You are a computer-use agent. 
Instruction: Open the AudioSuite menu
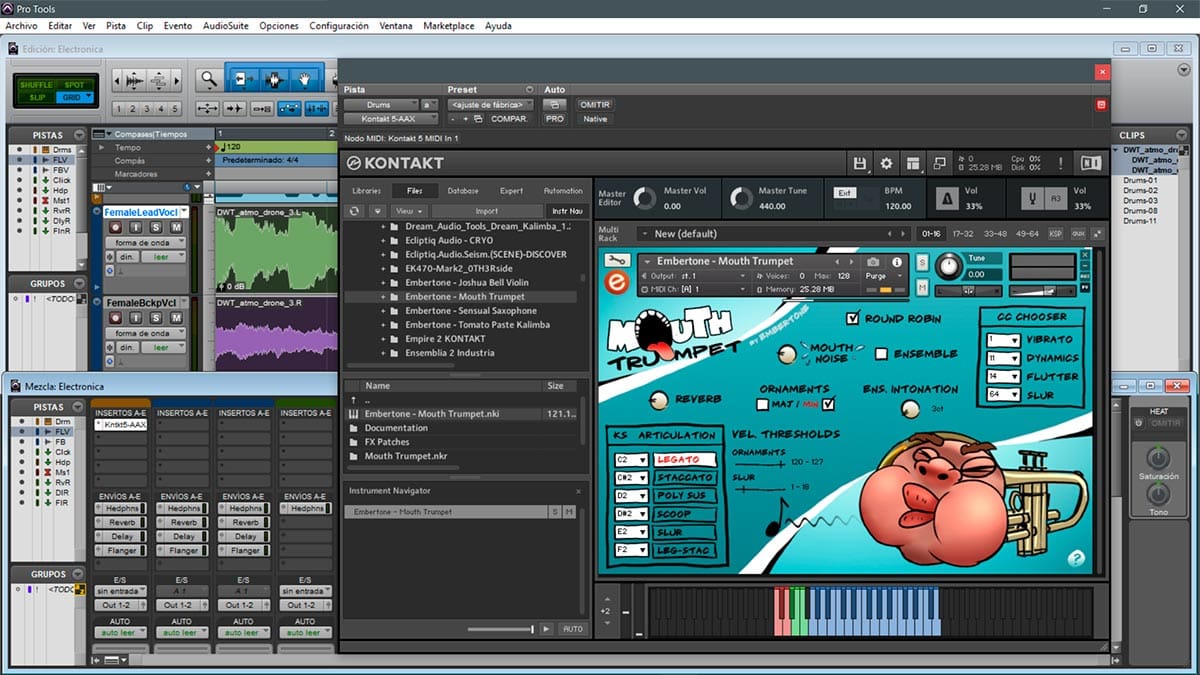click(225, 25)
